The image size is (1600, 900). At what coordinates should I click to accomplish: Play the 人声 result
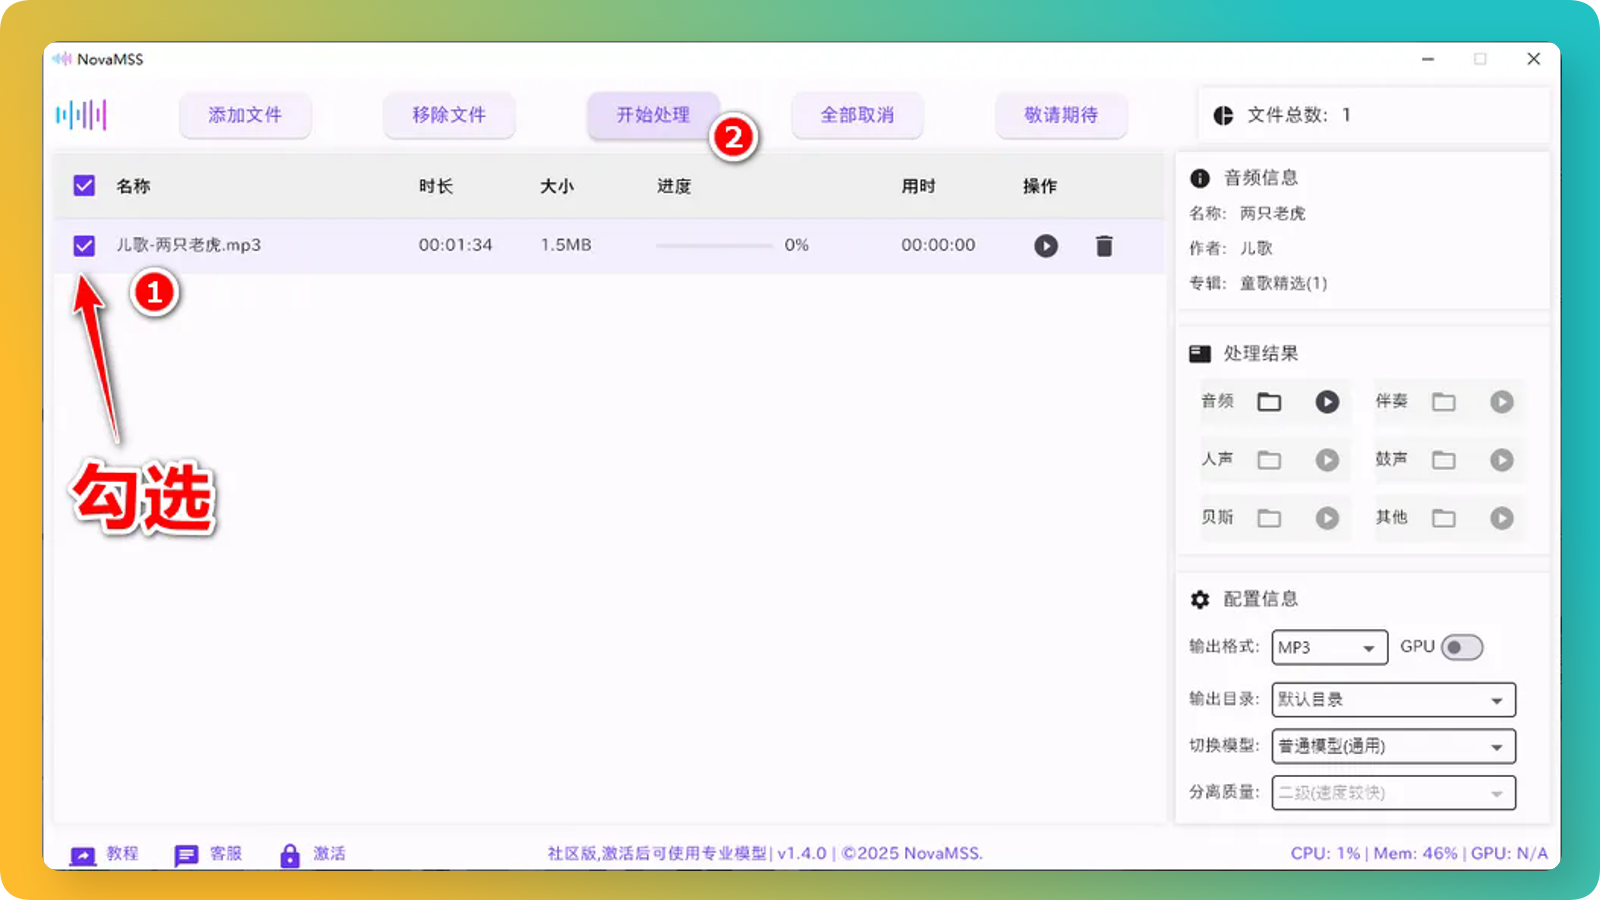click(1327, 460)
